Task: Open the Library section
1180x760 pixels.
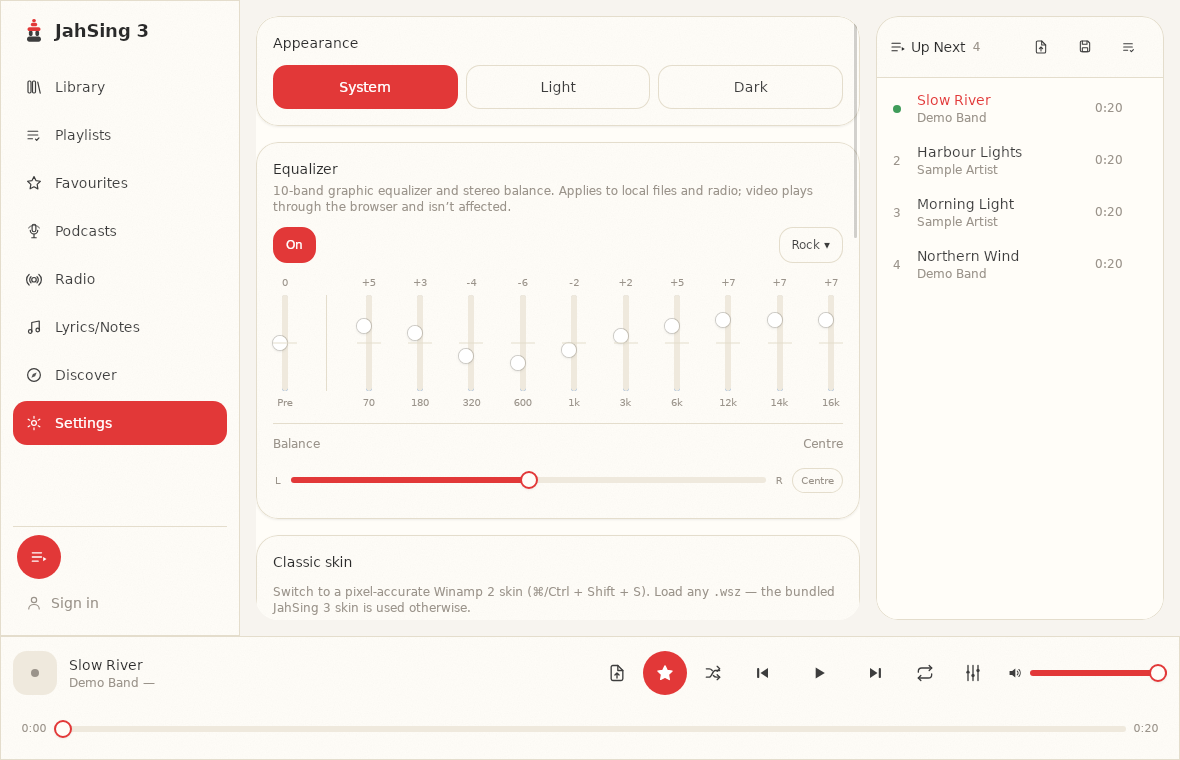Action: click(120, 87)
